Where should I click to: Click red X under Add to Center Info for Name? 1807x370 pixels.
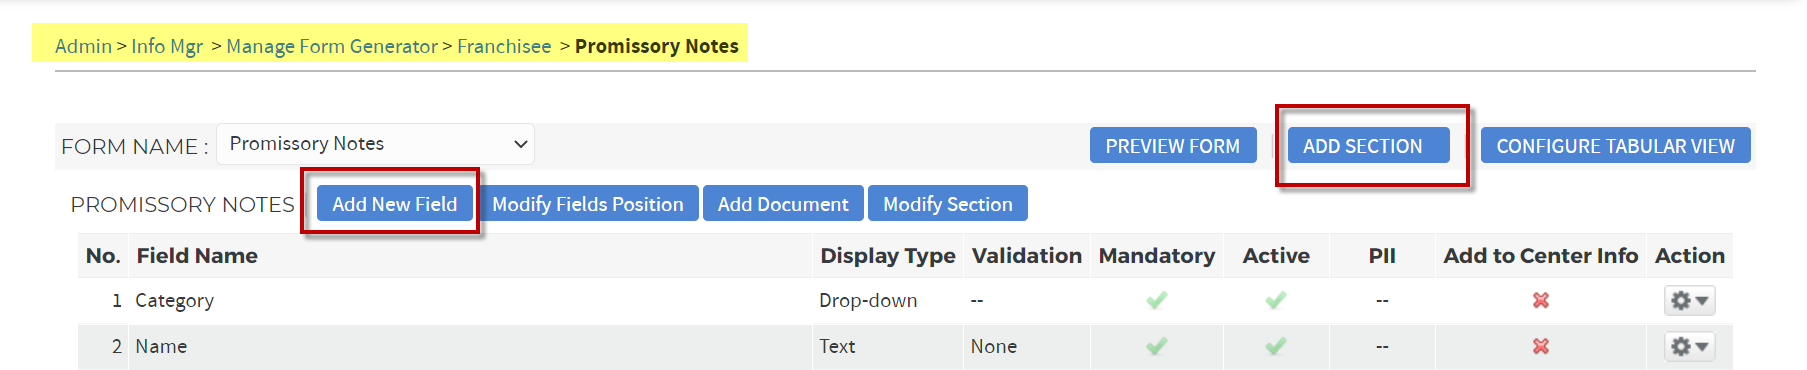click(x=1541, y=346)
